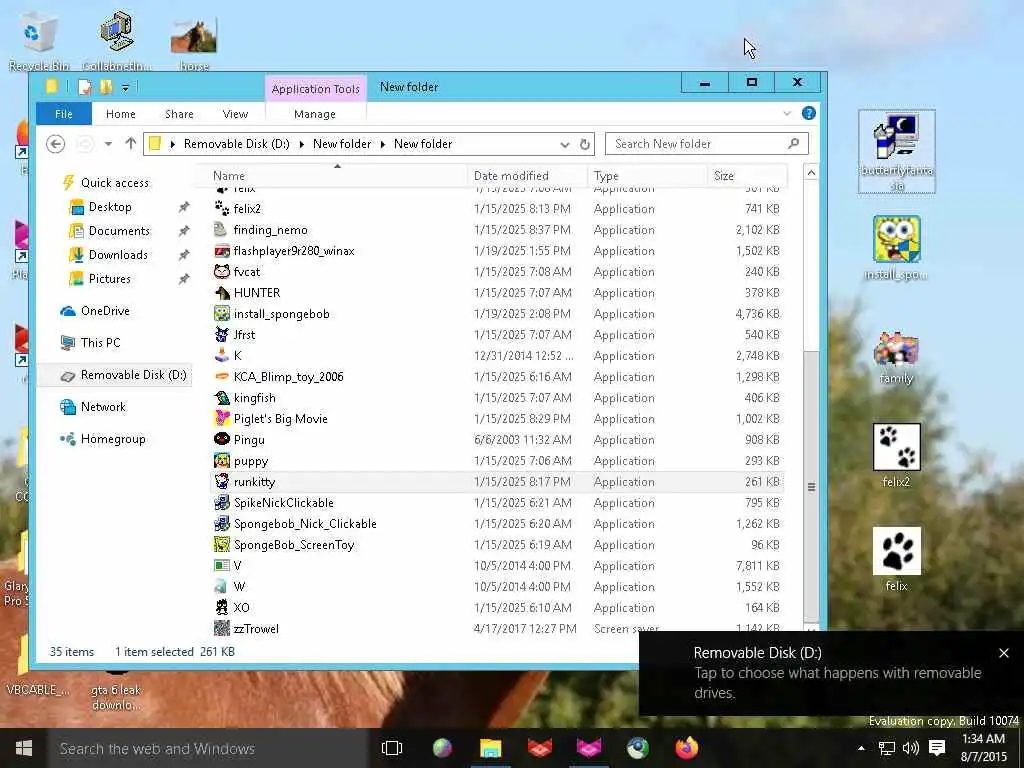1024x768 pixels.
Task: Select the KCA_Blimp_toy_2006 file icon
Action: 222,376
